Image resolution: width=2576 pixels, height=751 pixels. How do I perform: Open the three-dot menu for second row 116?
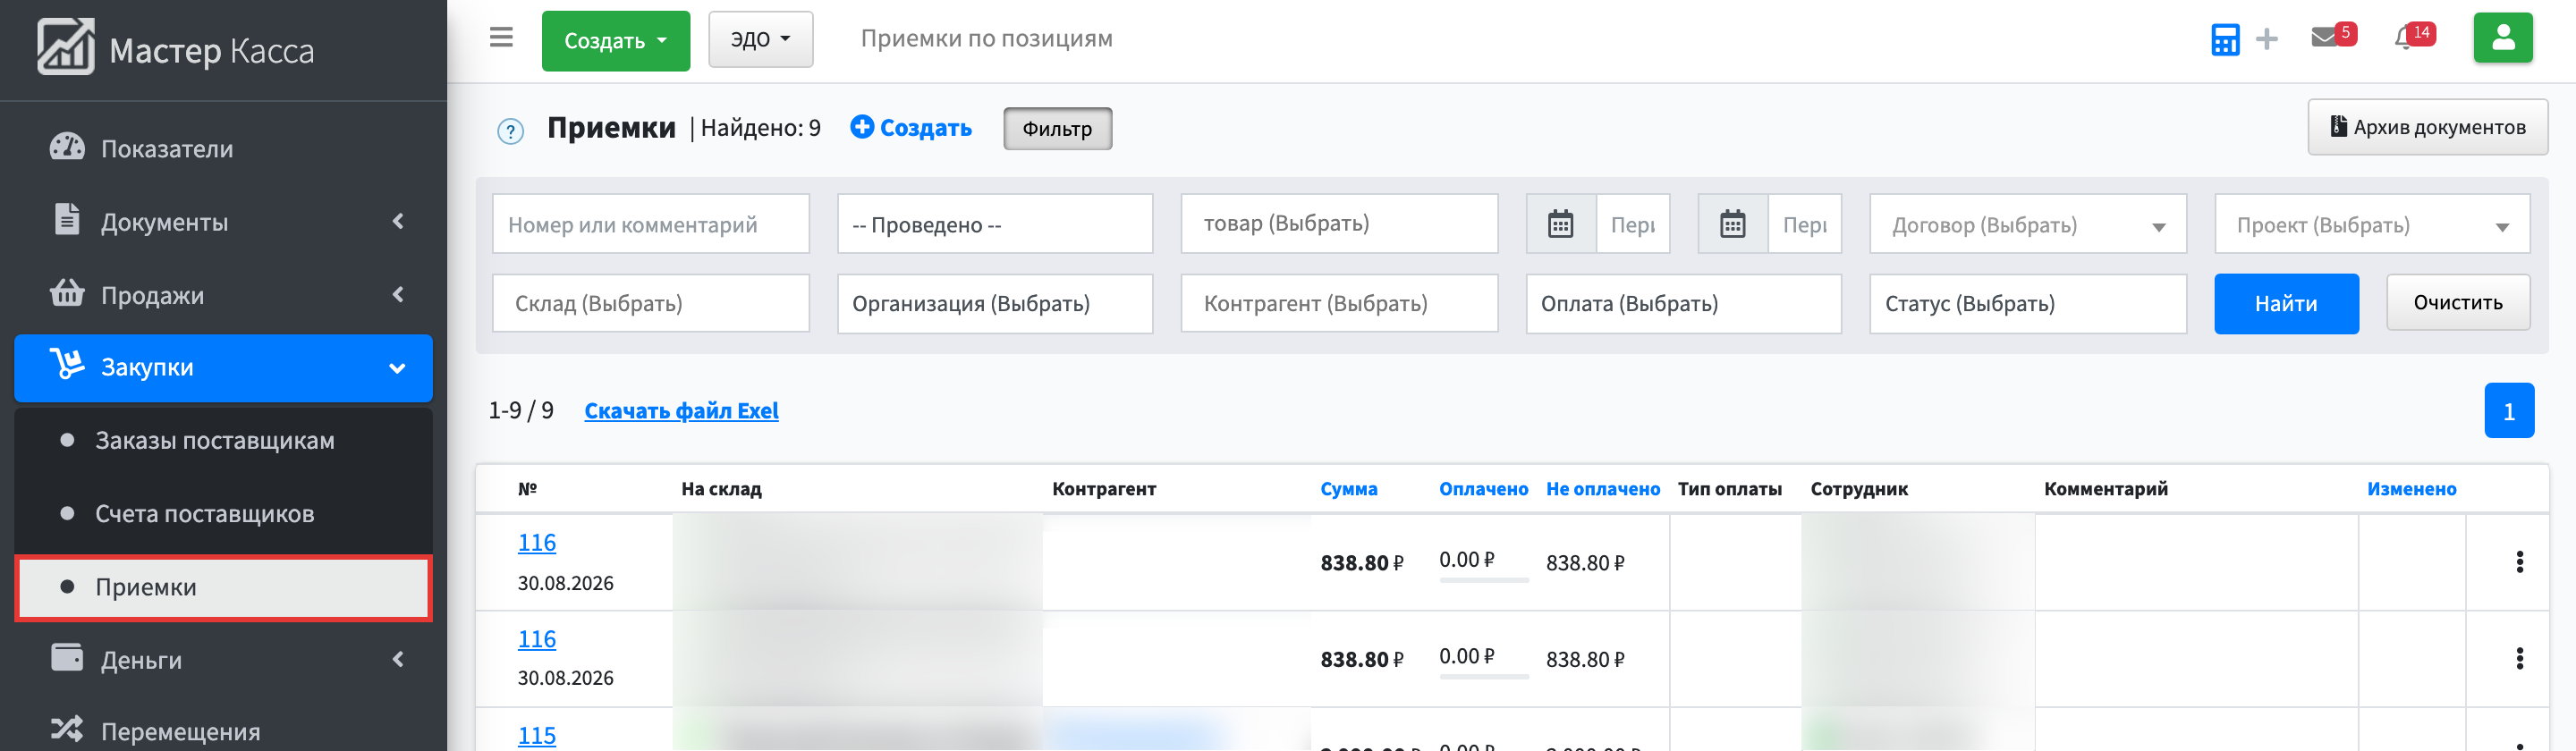point(2519,658)
